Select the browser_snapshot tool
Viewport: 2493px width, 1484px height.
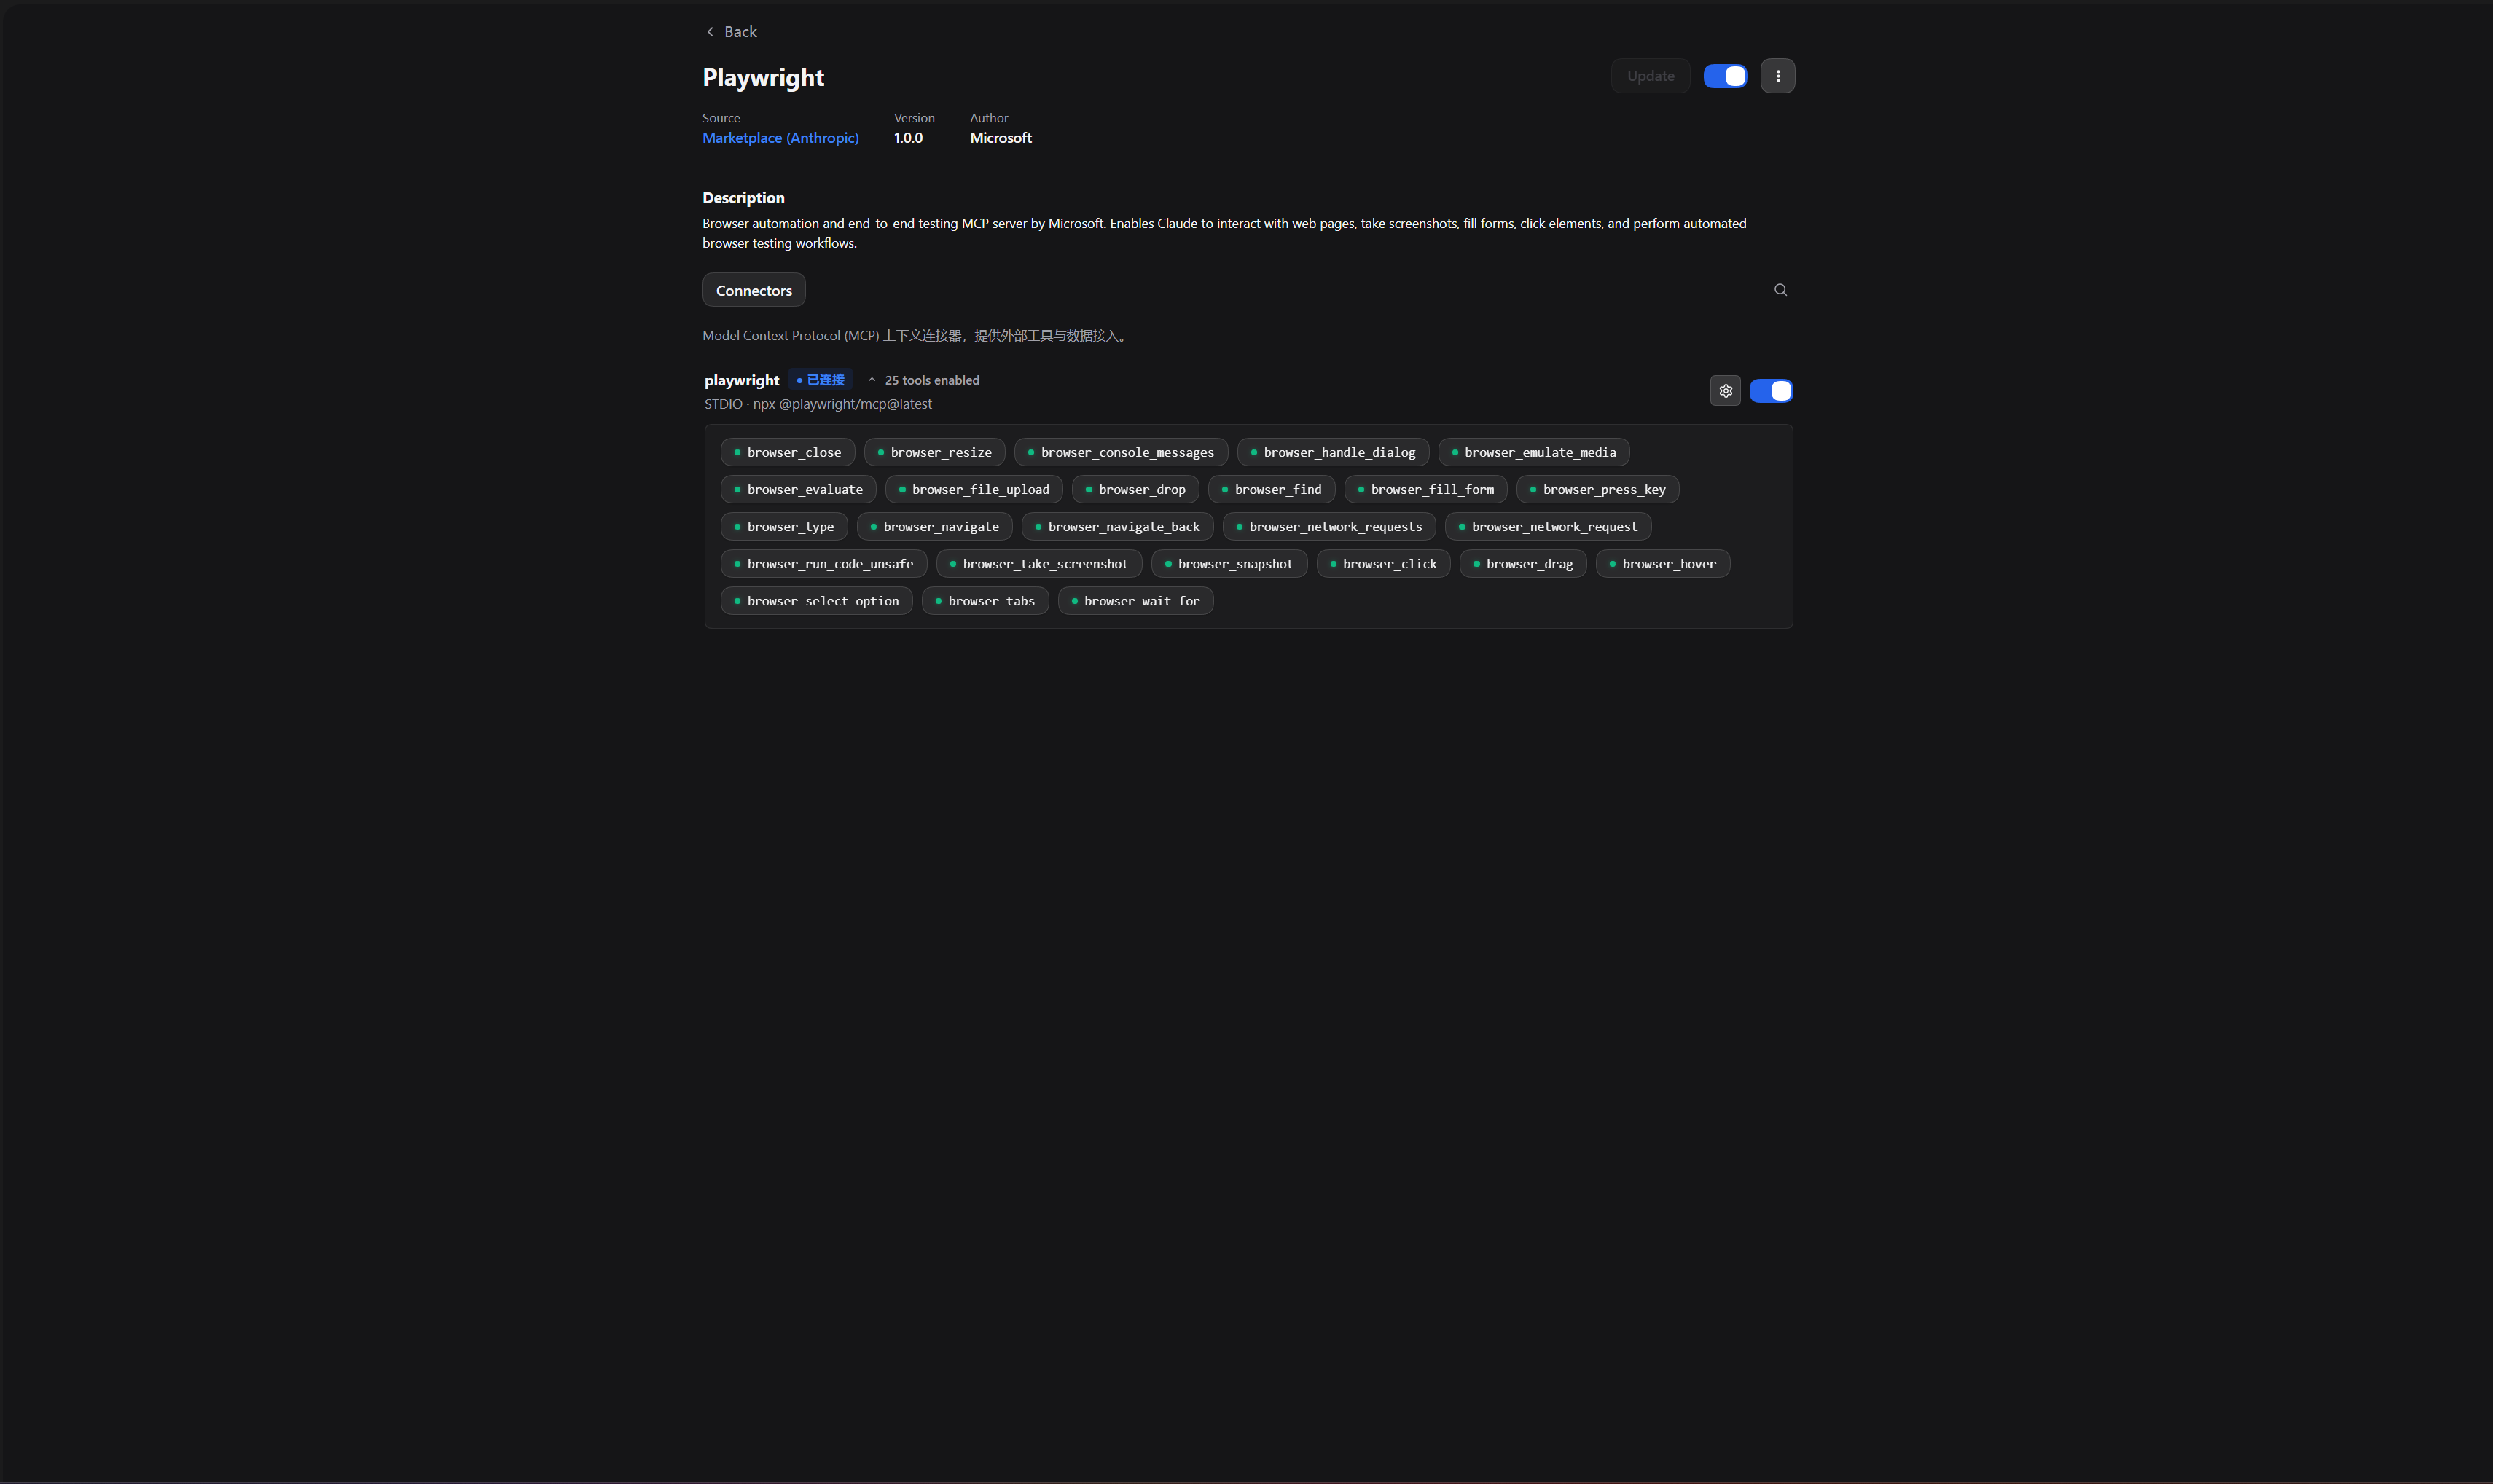pyautogui.click(x=1229, y=564)
